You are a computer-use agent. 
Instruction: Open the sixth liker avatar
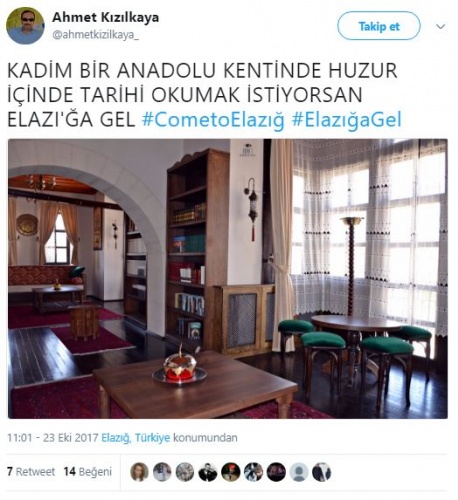253,472
